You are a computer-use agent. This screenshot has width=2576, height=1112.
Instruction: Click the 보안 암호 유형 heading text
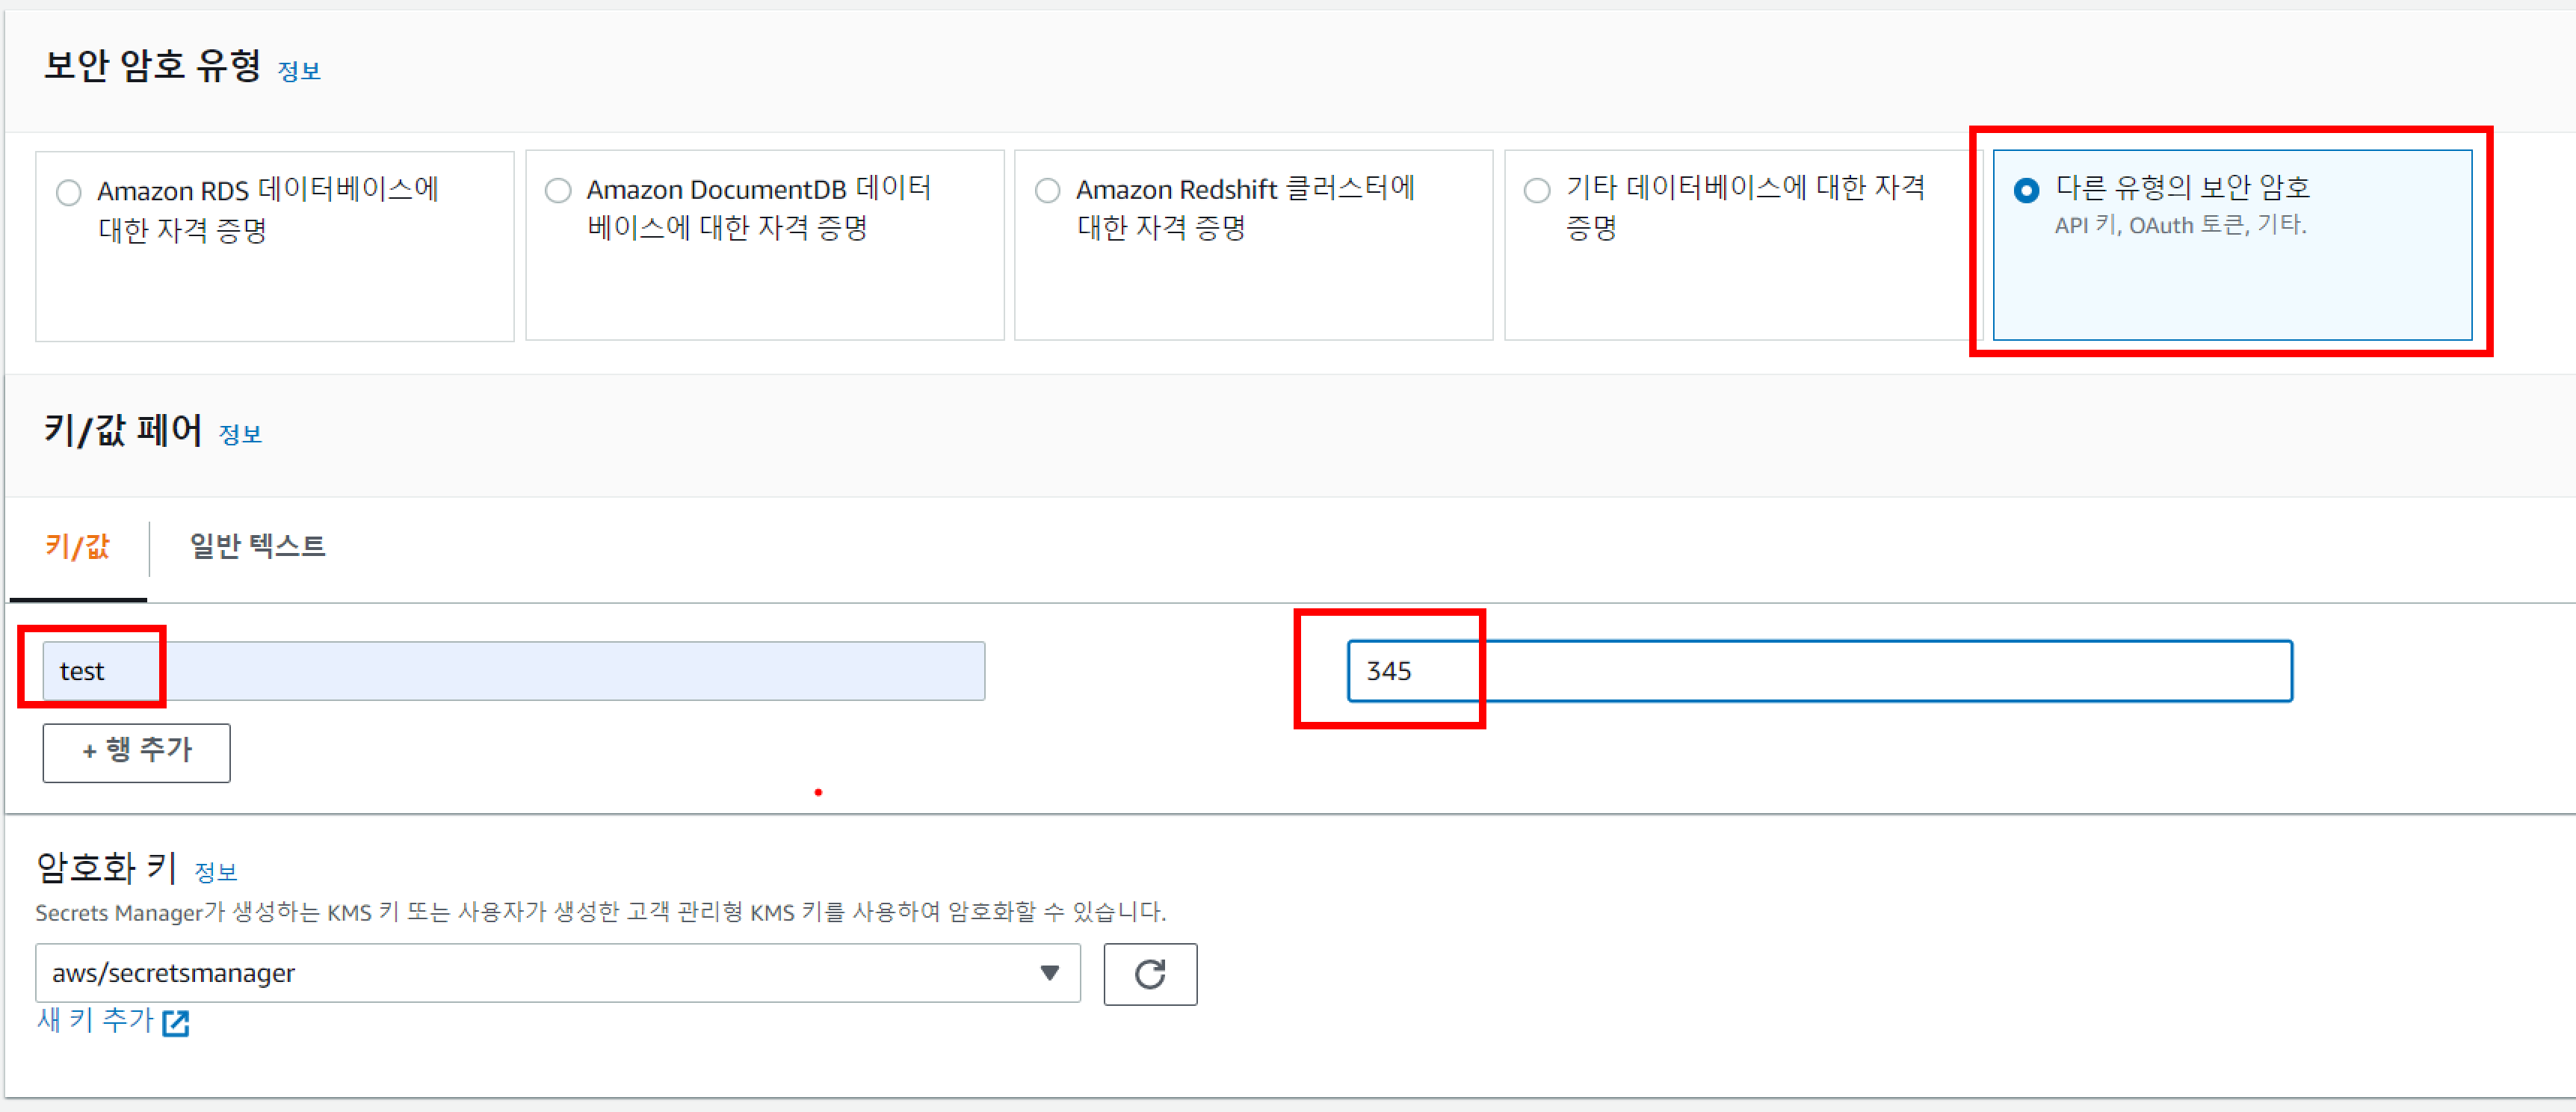[153, 66]
